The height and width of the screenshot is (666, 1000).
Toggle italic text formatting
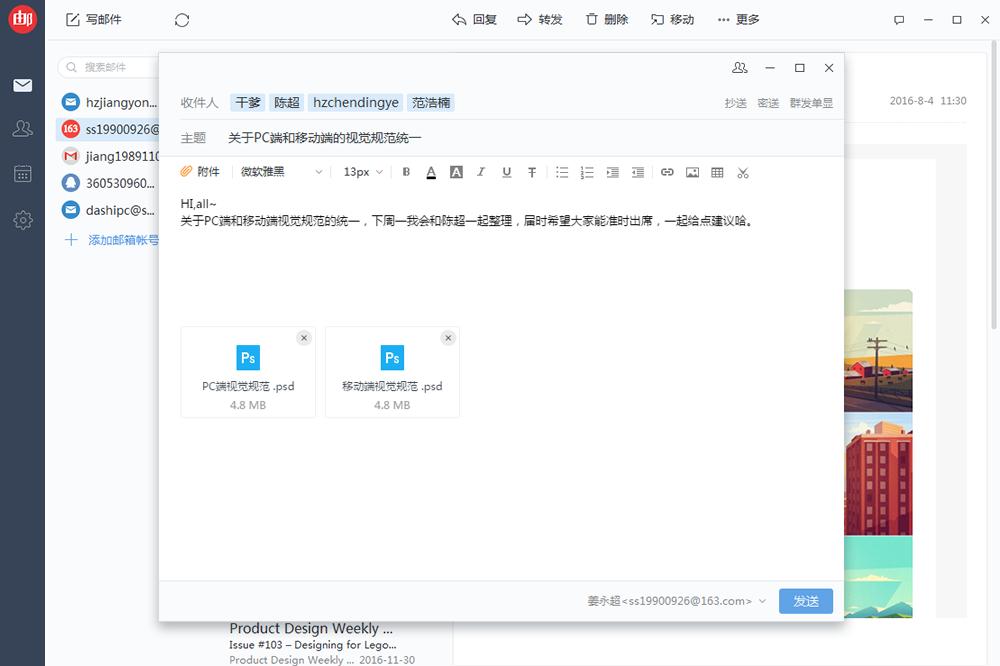[x=481, y=172]
